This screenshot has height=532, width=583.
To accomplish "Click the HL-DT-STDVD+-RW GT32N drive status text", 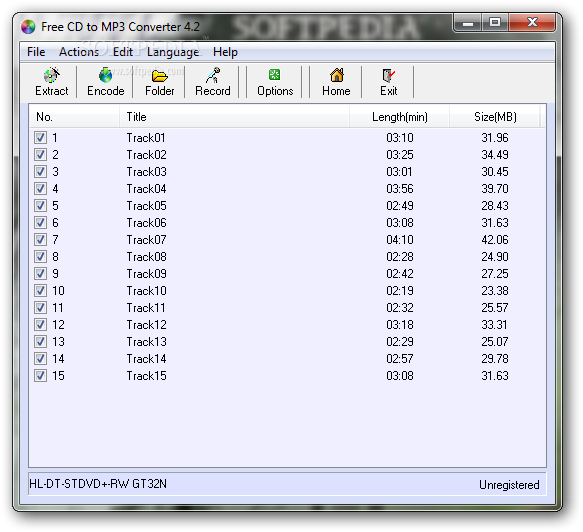I will (98, 484).
